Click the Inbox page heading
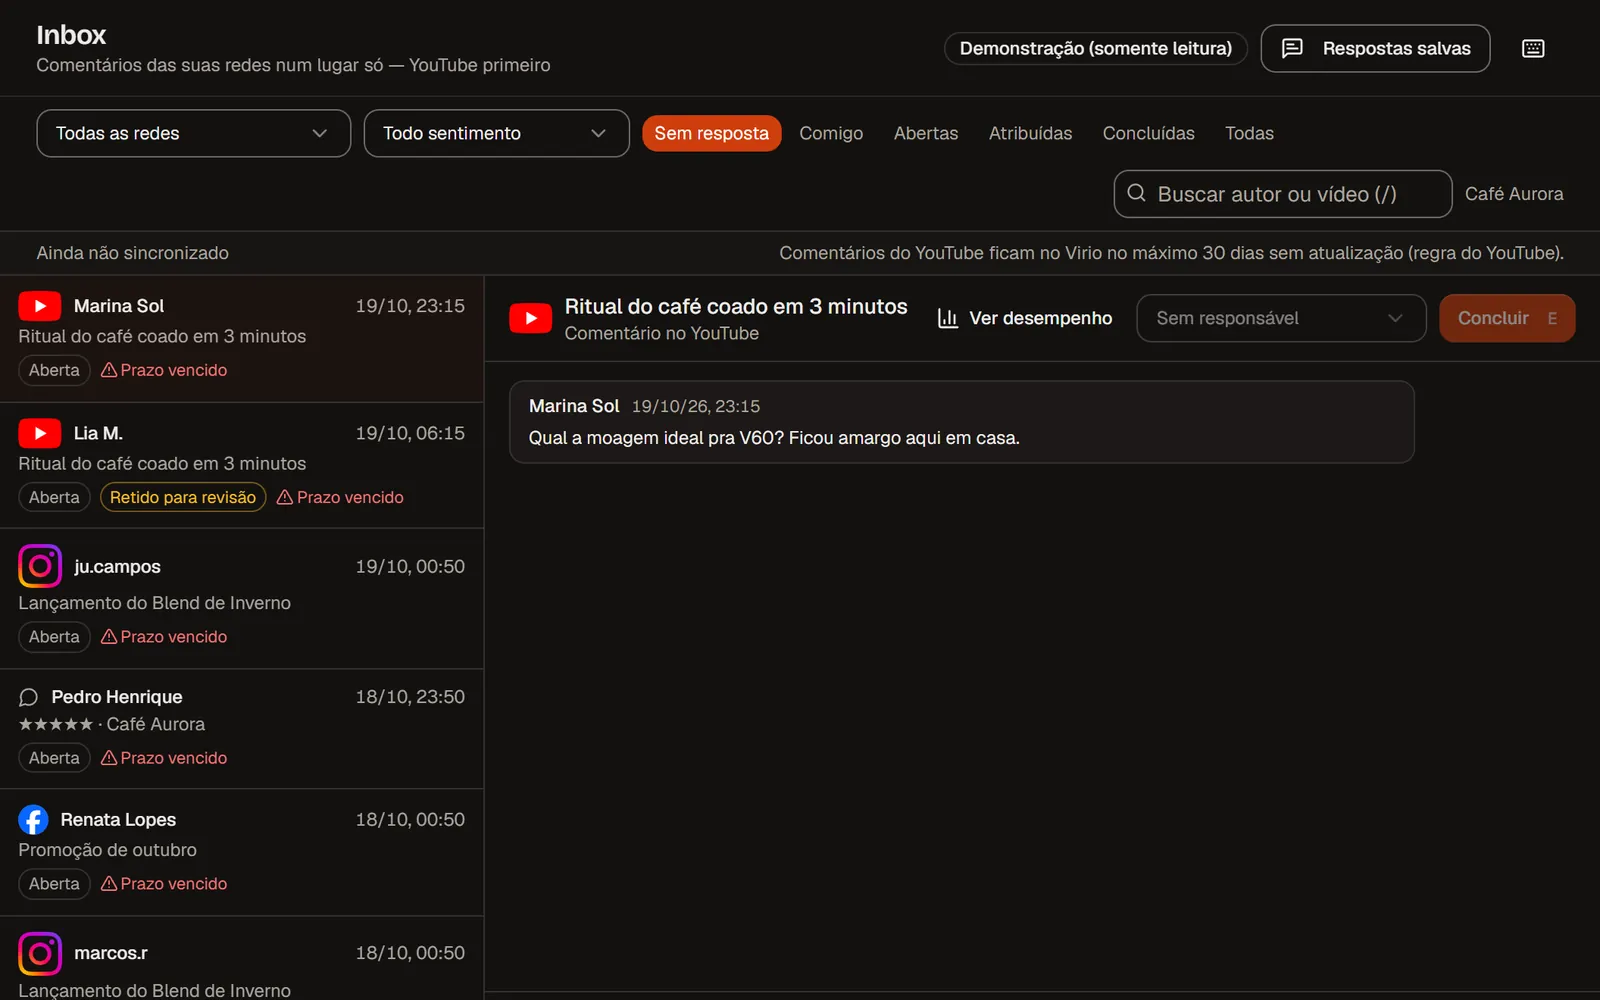Viewport: 1600px width, 1000px height. click(71, 35)
